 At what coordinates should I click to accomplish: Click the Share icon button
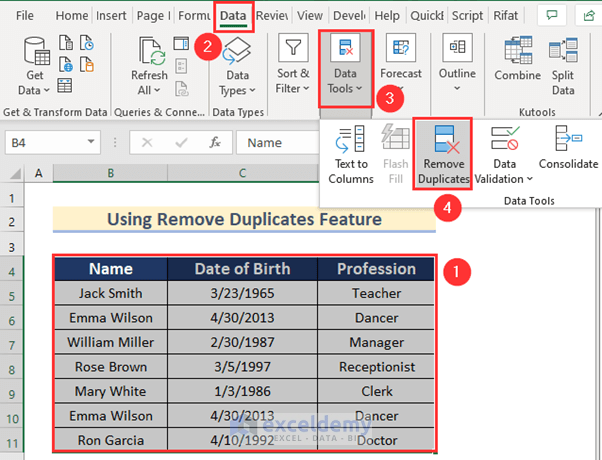tap(589, 15)
